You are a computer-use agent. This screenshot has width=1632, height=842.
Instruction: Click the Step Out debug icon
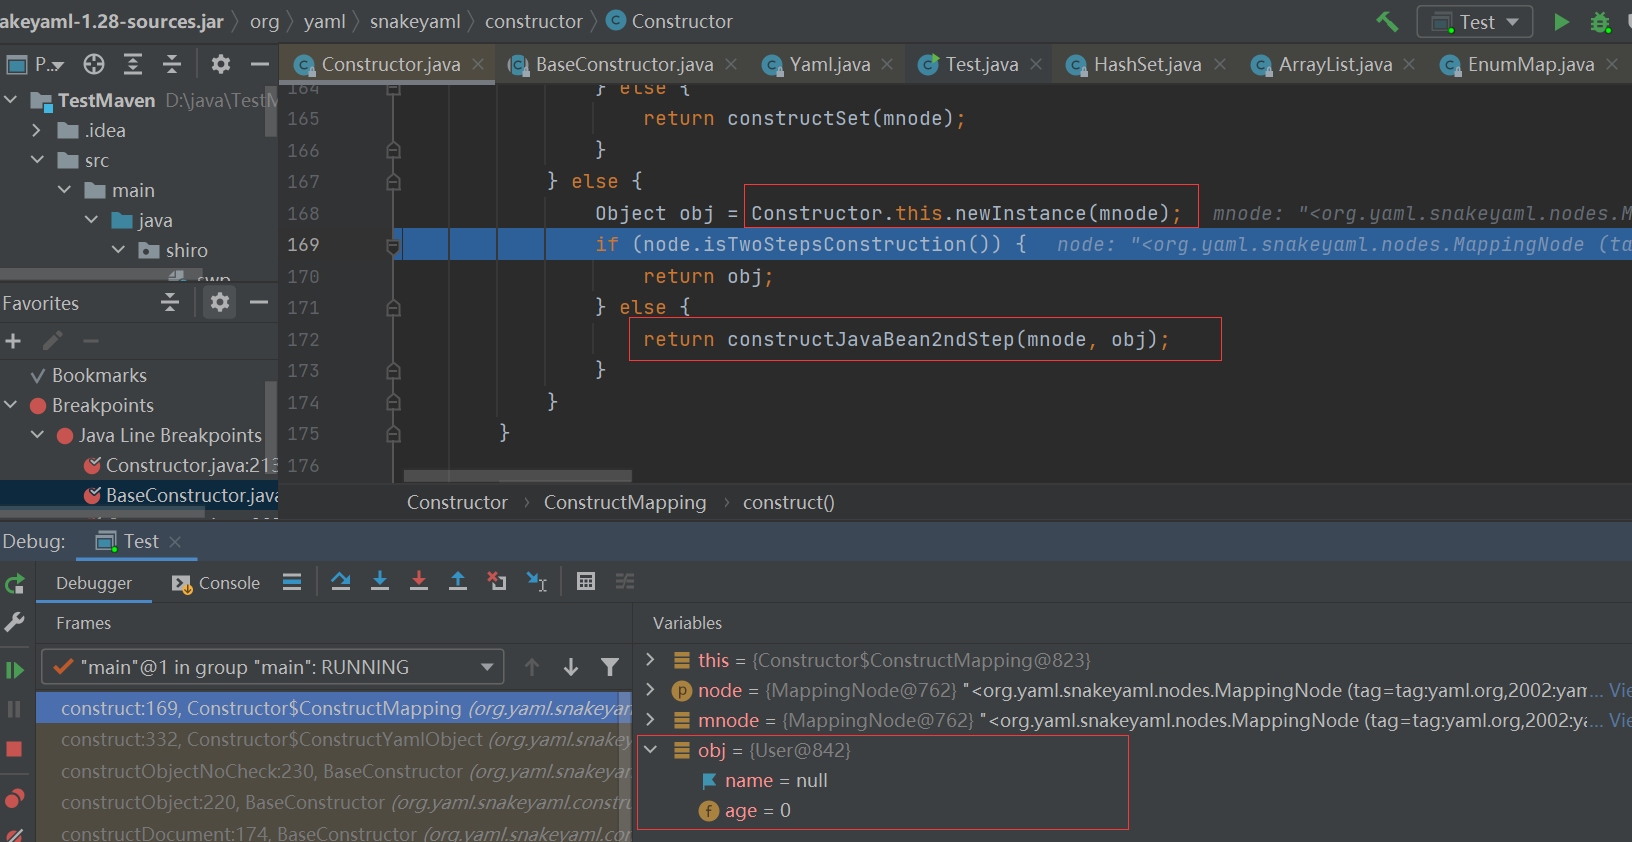pyautogui.click(x=458, y=581)
